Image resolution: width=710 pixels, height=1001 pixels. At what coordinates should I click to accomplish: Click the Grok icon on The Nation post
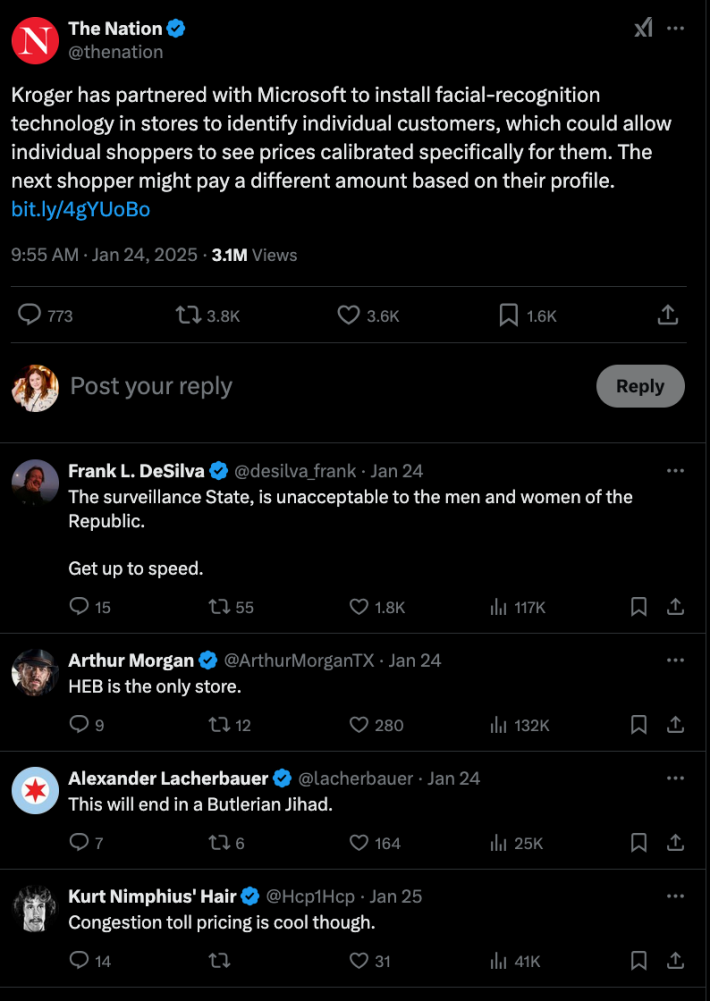click(643, 29)
